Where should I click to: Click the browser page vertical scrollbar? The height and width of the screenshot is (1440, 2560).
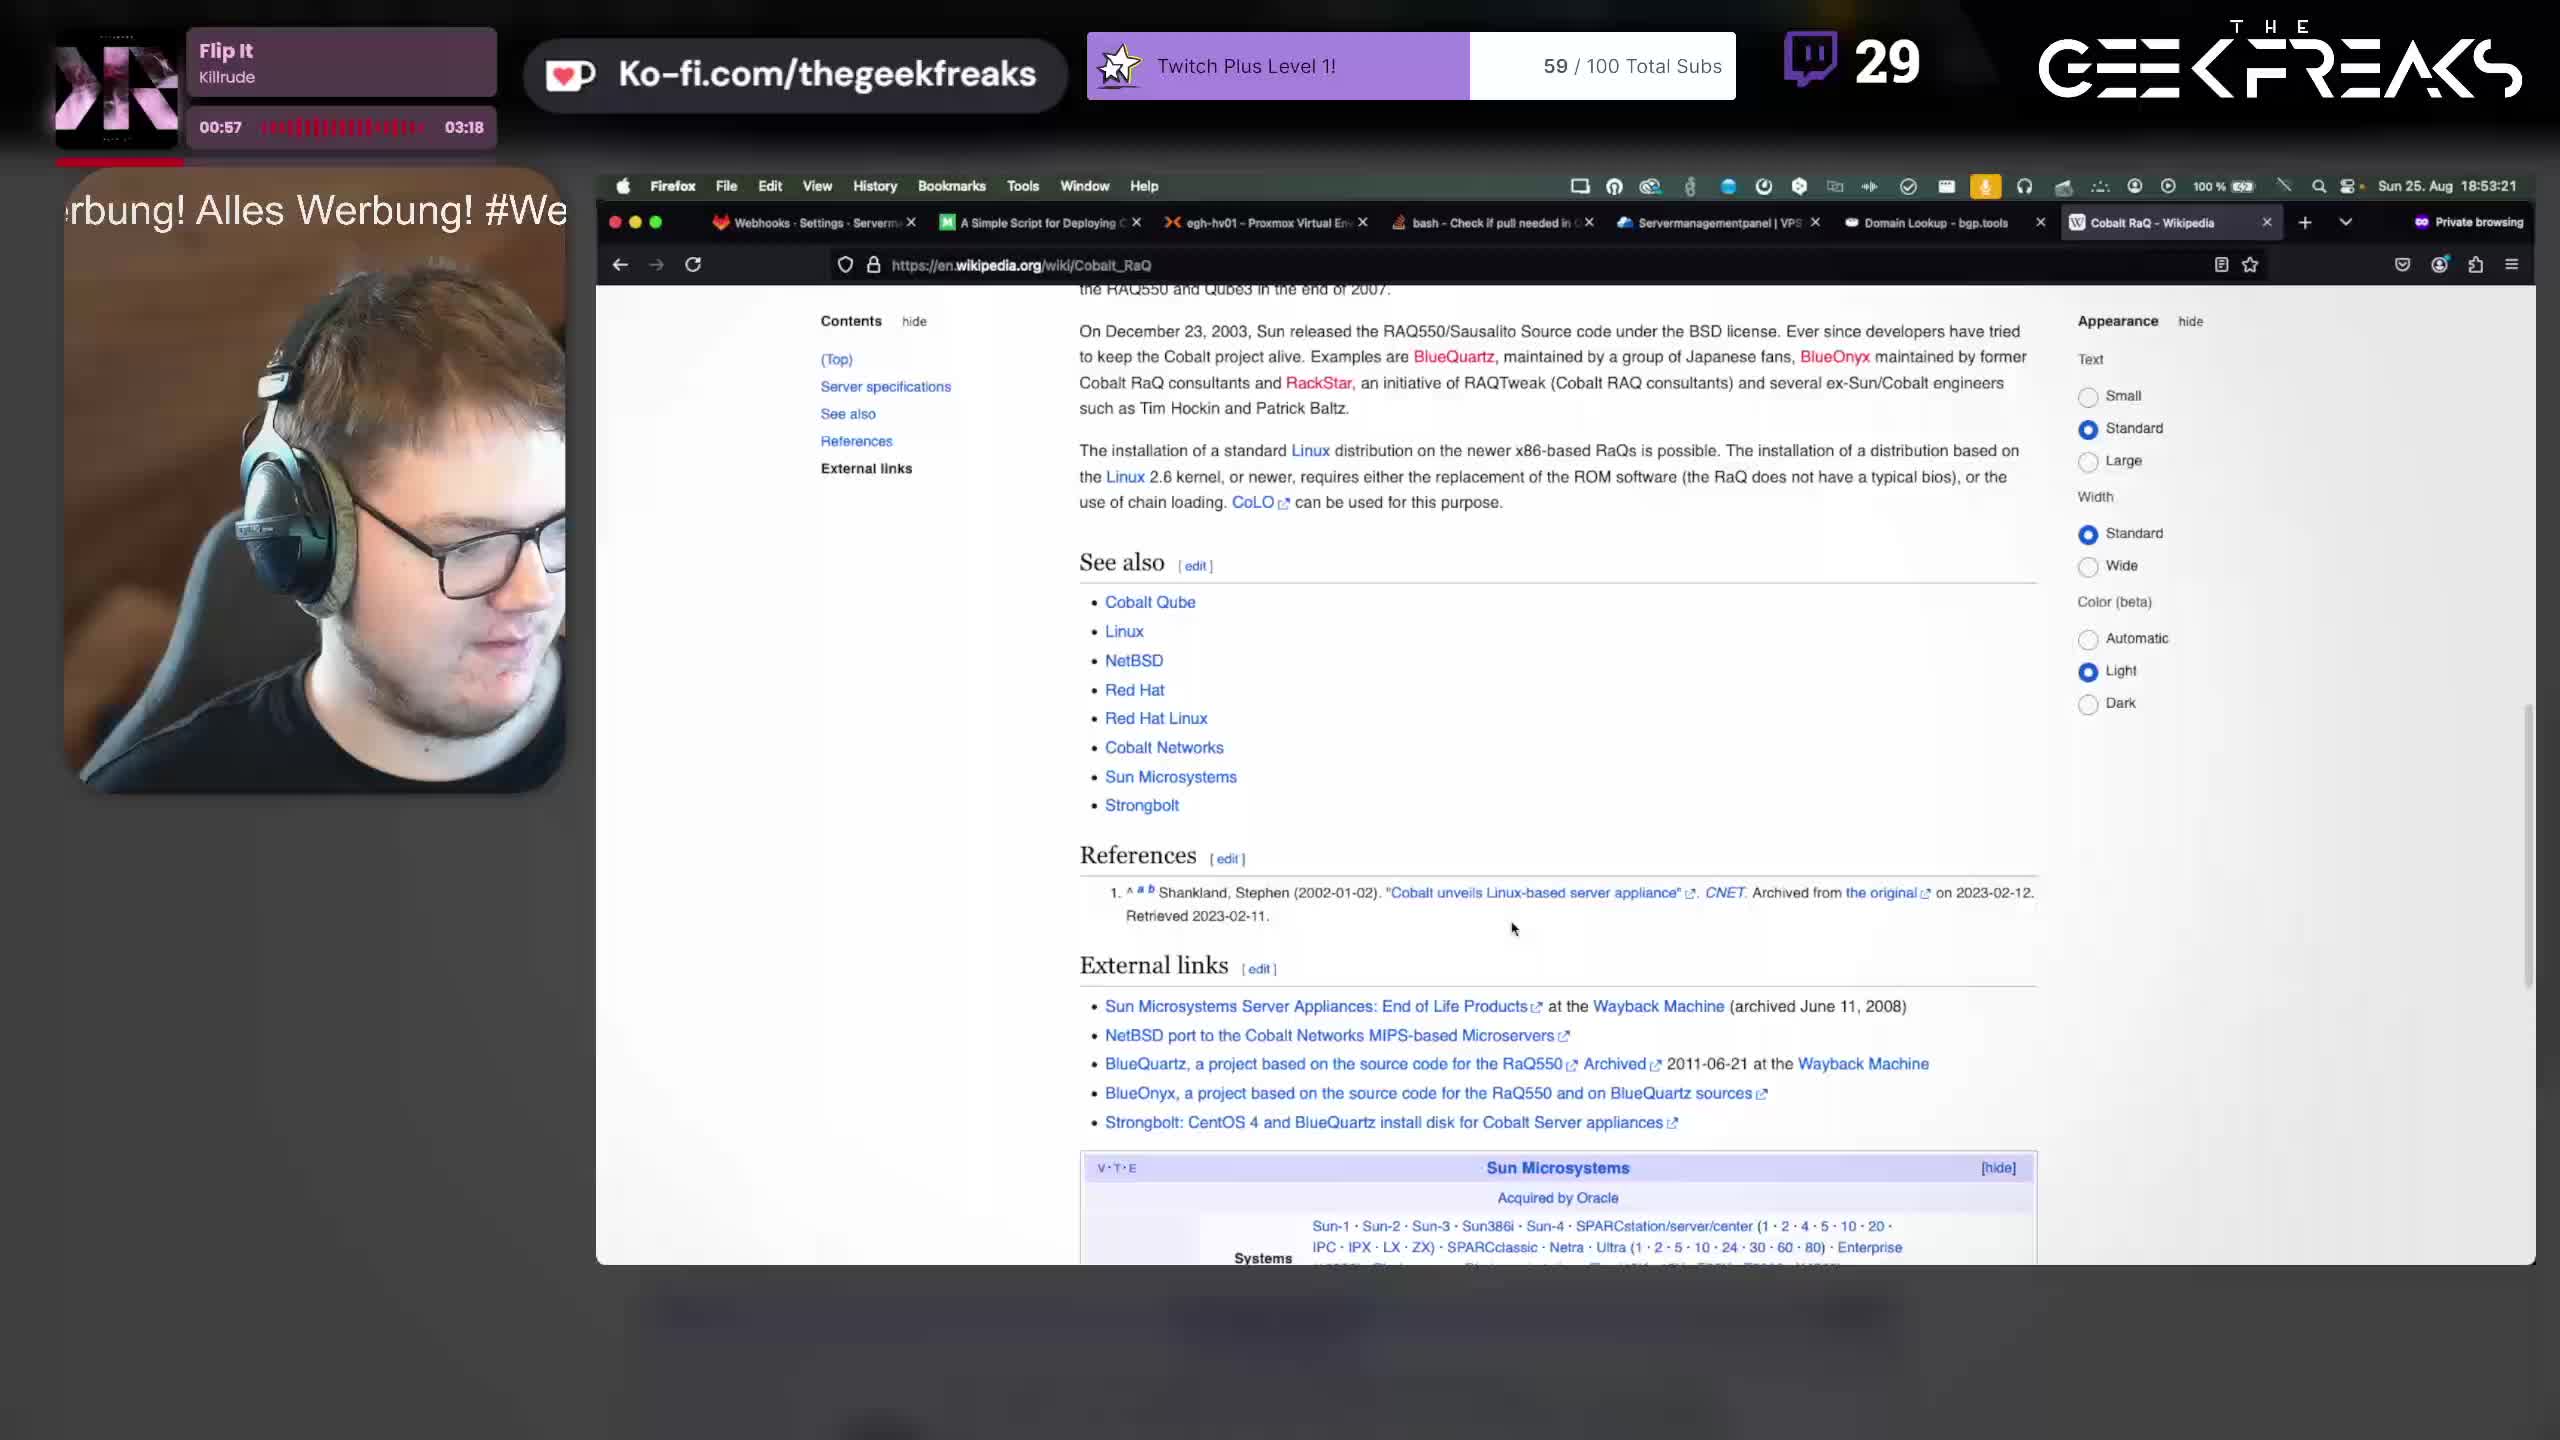[2528, 845]
